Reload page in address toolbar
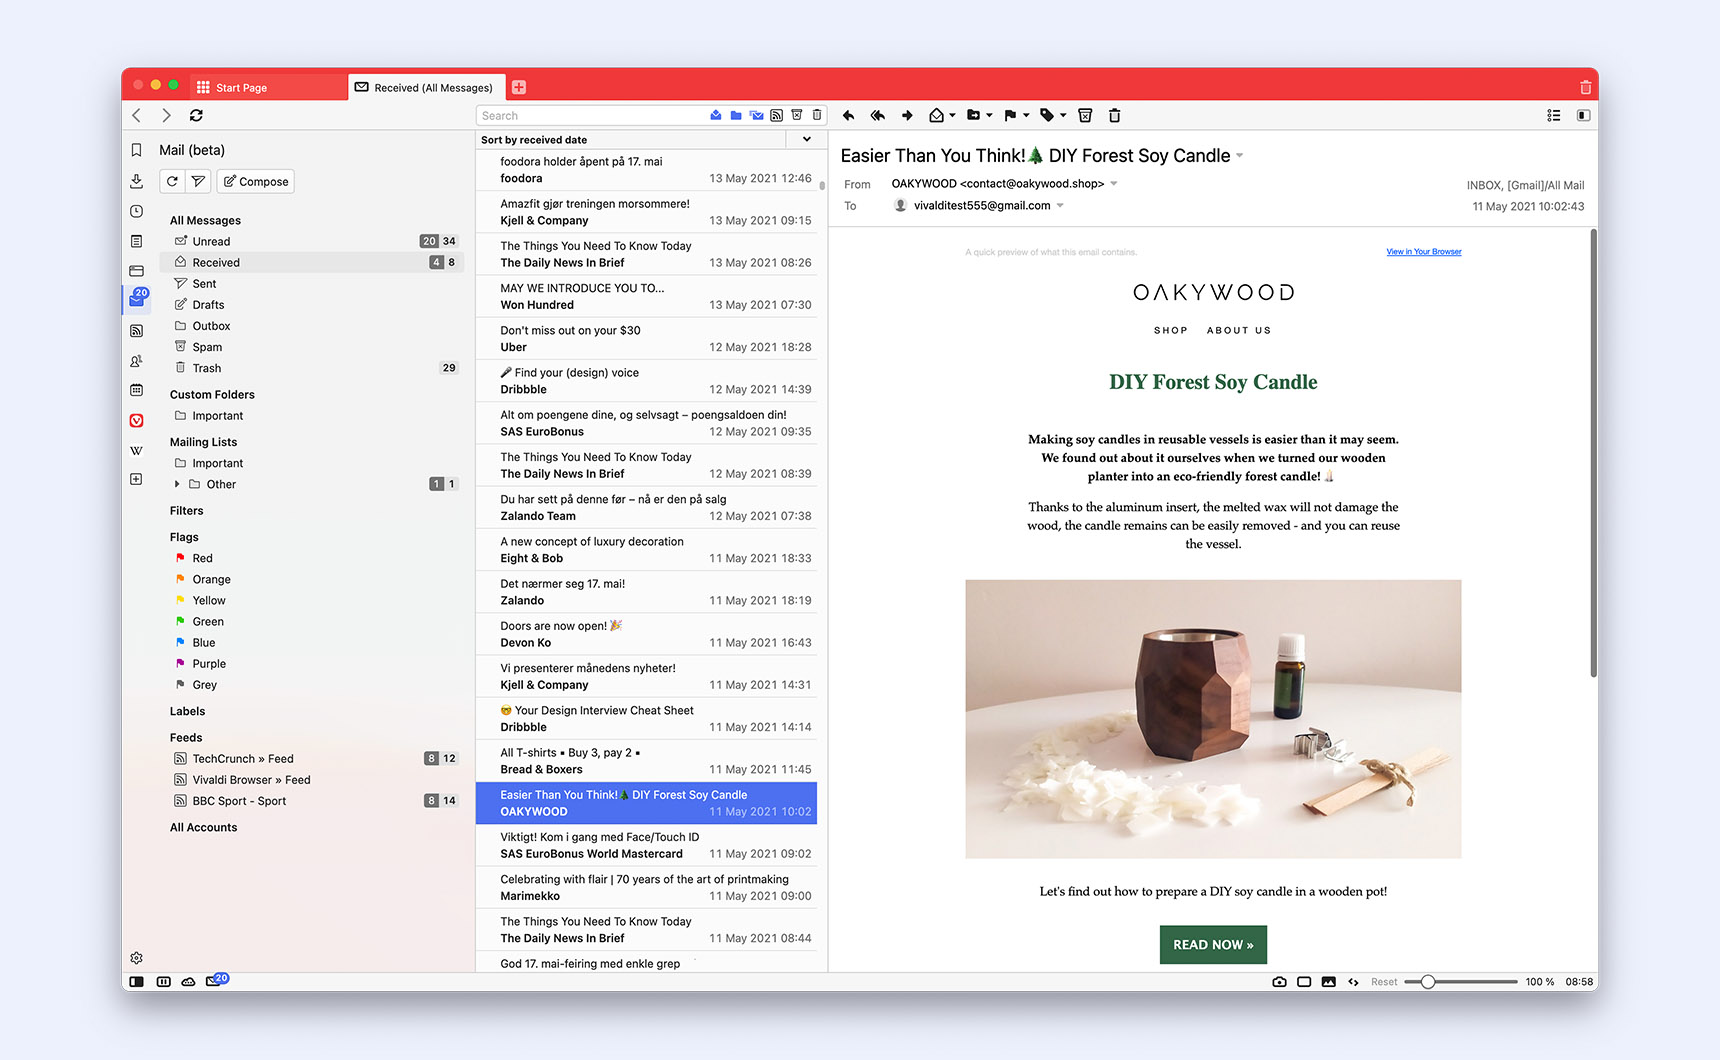The image size is (1720, 1060). tap(196, 115)
